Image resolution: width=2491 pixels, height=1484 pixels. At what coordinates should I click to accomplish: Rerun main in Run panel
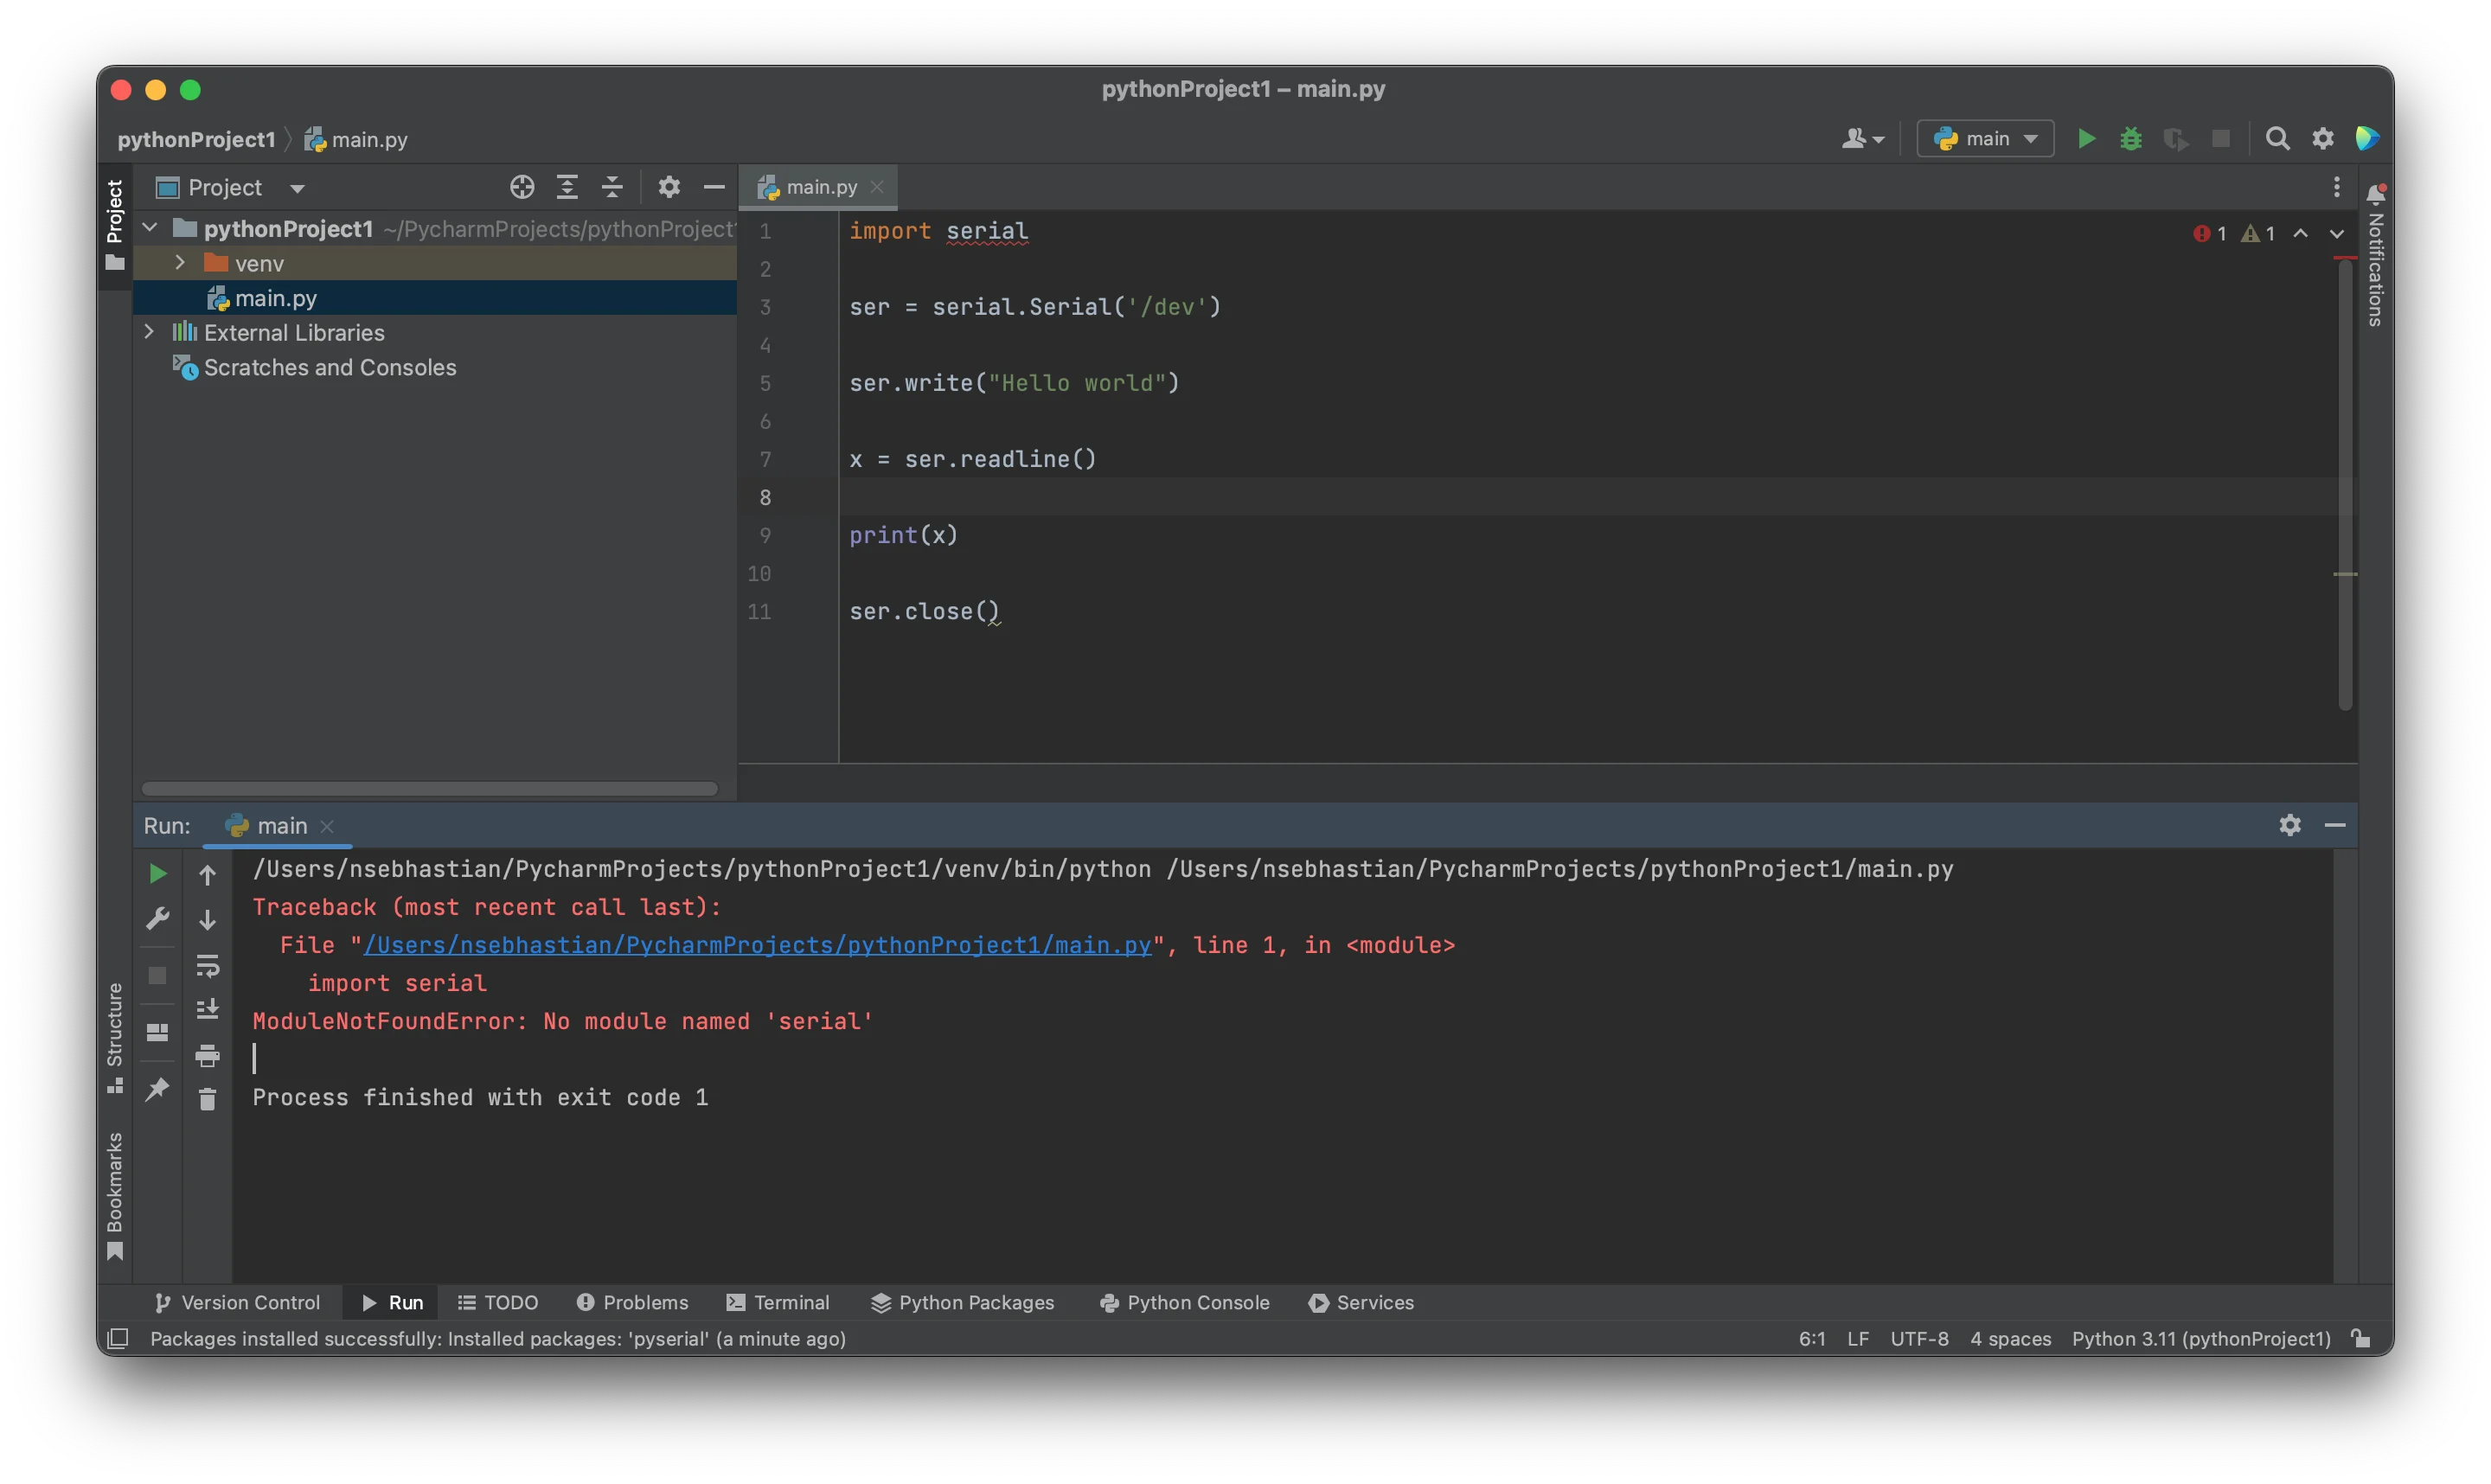point(158,874)
